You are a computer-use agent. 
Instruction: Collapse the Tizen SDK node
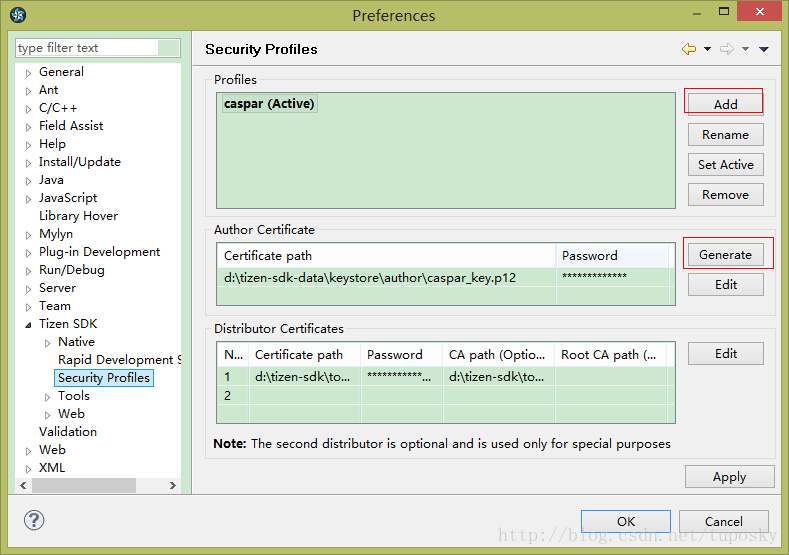[29, 325]
